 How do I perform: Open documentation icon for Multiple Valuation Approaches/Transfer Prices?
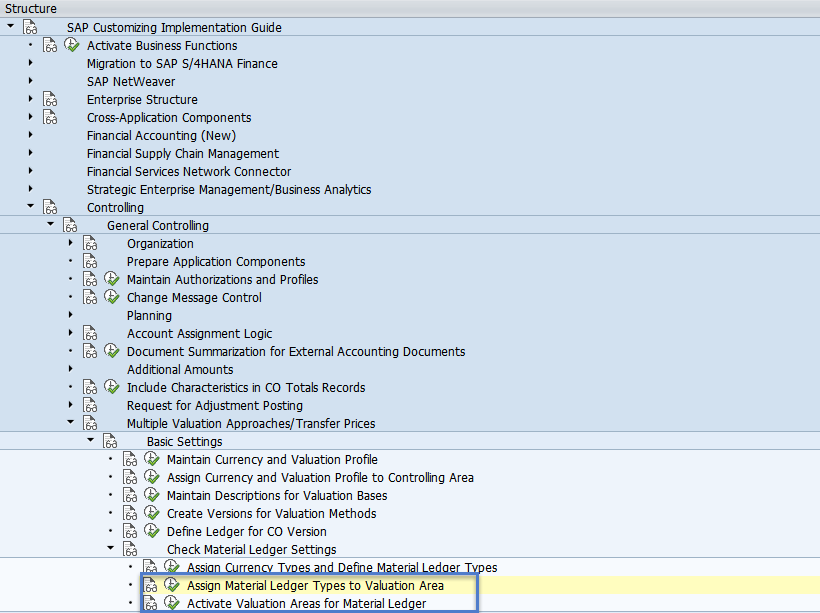click(90, 423)
